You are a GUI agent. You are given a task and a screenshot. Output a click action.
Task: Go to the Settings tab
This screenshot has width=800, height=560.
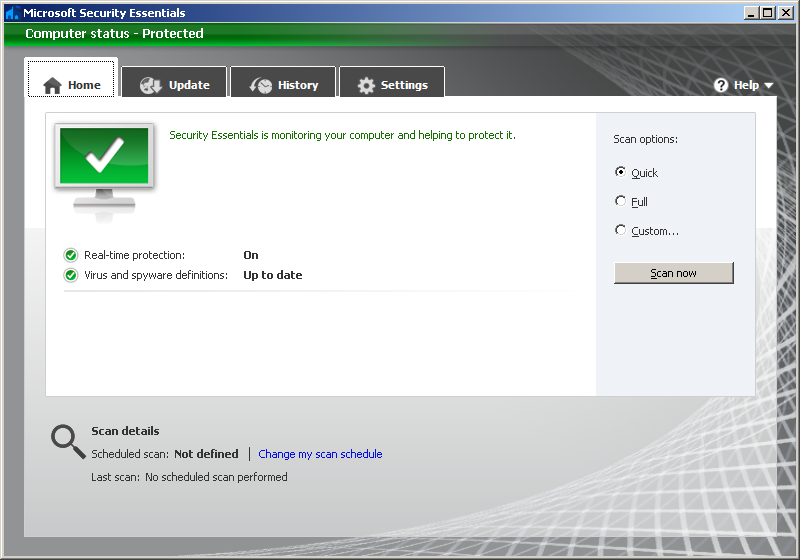[x=392, y=85]
